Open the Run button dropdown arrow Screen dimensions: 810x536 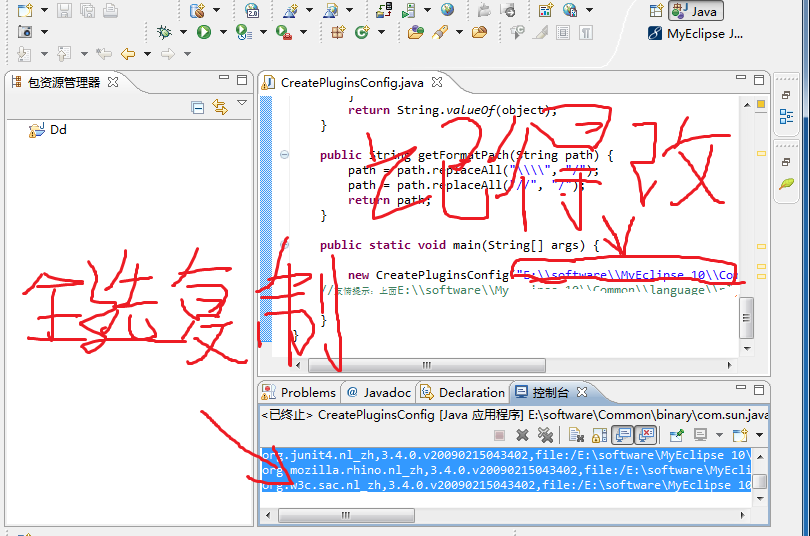pos(220,32)
